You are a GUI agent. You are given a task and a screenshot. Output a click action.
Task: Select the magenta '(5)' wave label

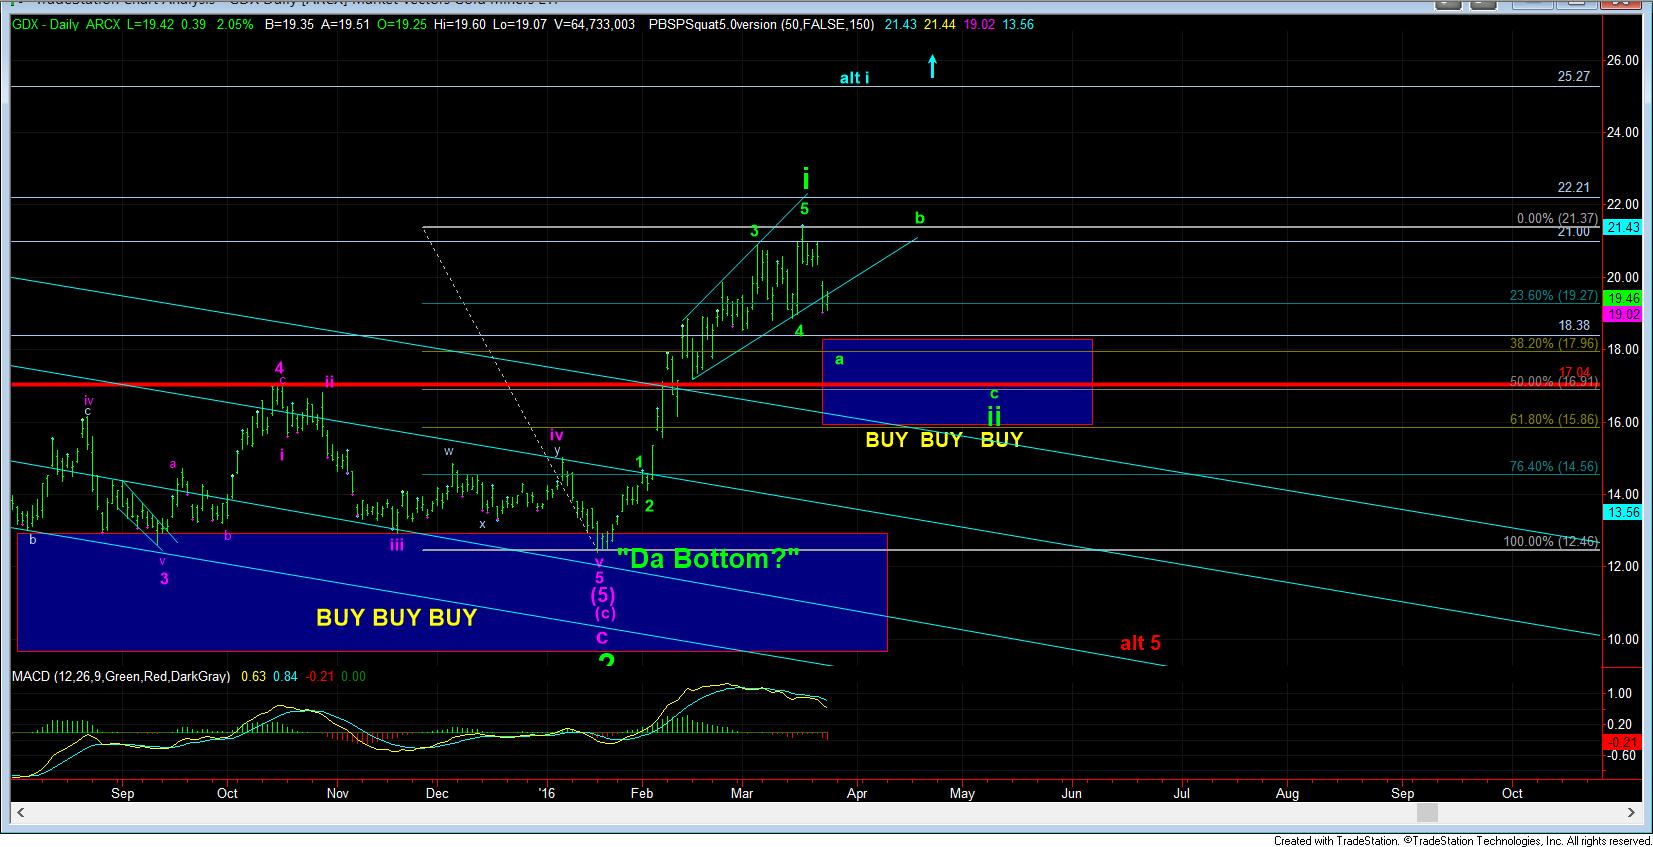[x=601, y=595]
